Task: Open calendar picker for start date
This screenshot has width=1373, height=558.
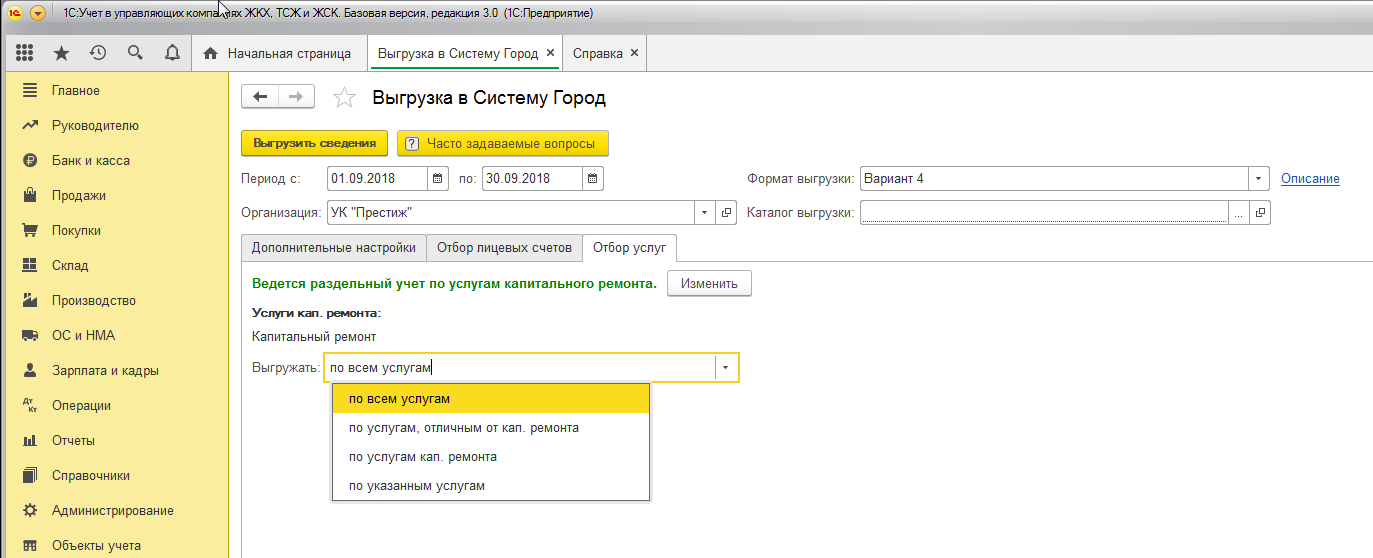Action: point(438,179)
